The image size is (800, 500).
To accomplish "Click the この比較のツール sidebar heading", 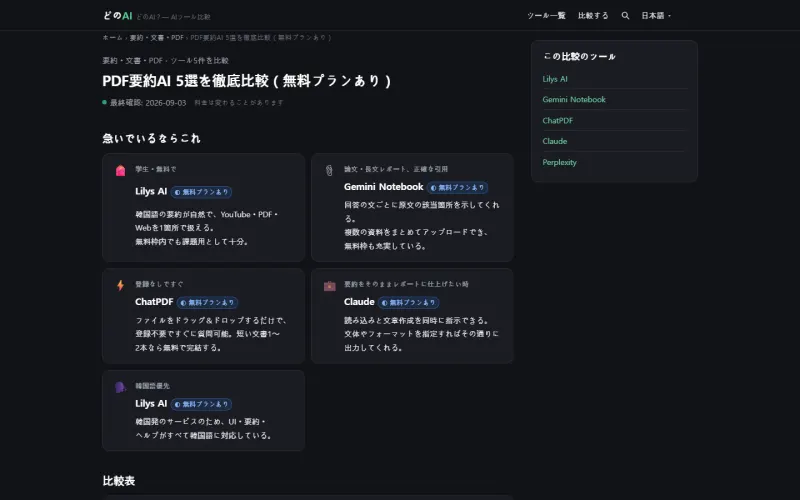I will tap(579, 57).
